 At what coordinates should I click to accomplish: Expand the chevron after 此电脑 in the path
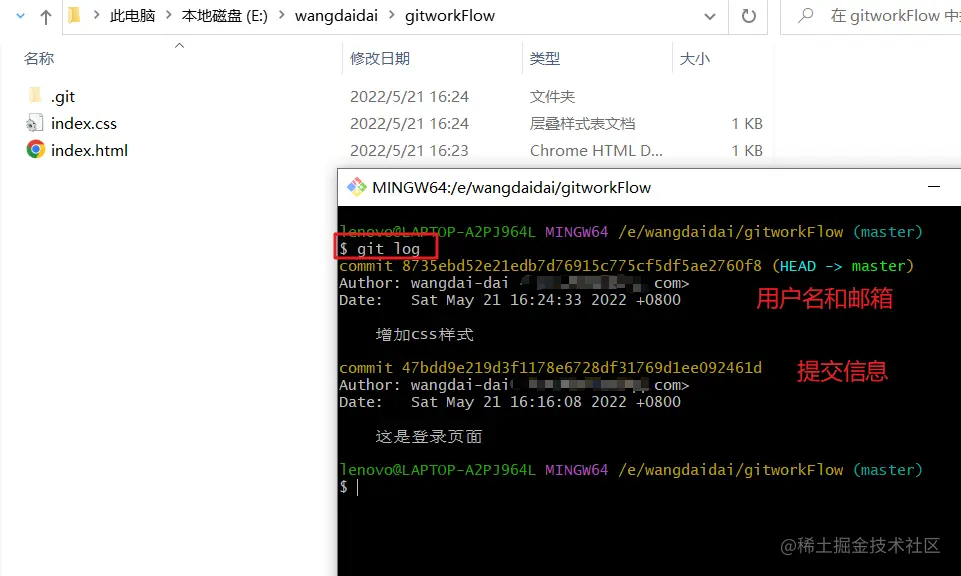[x=169, y=15]
